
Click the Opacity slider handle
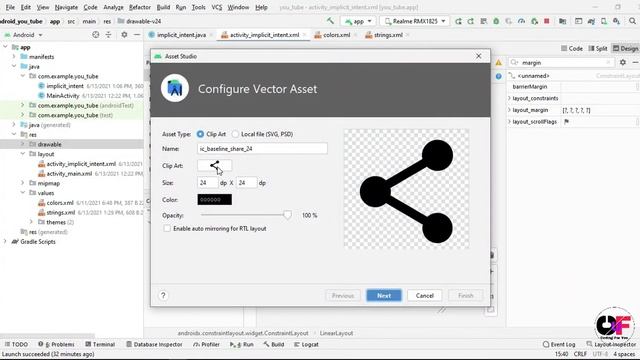(287, 215)
